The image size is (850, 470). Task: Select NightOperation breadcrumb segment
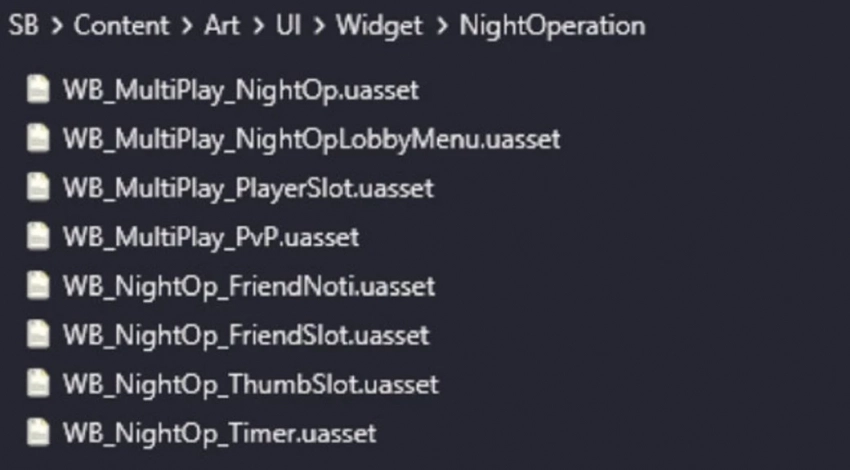tap(552, 27)
